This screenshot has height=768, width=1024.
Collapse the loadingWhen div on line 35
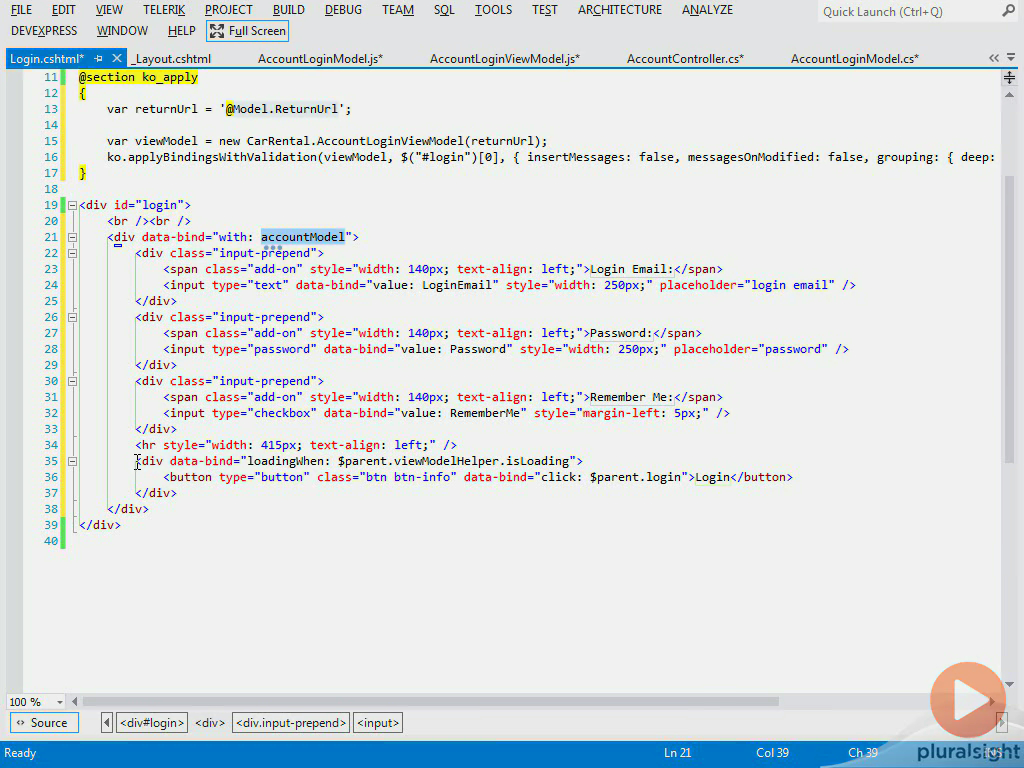[72, 461]
